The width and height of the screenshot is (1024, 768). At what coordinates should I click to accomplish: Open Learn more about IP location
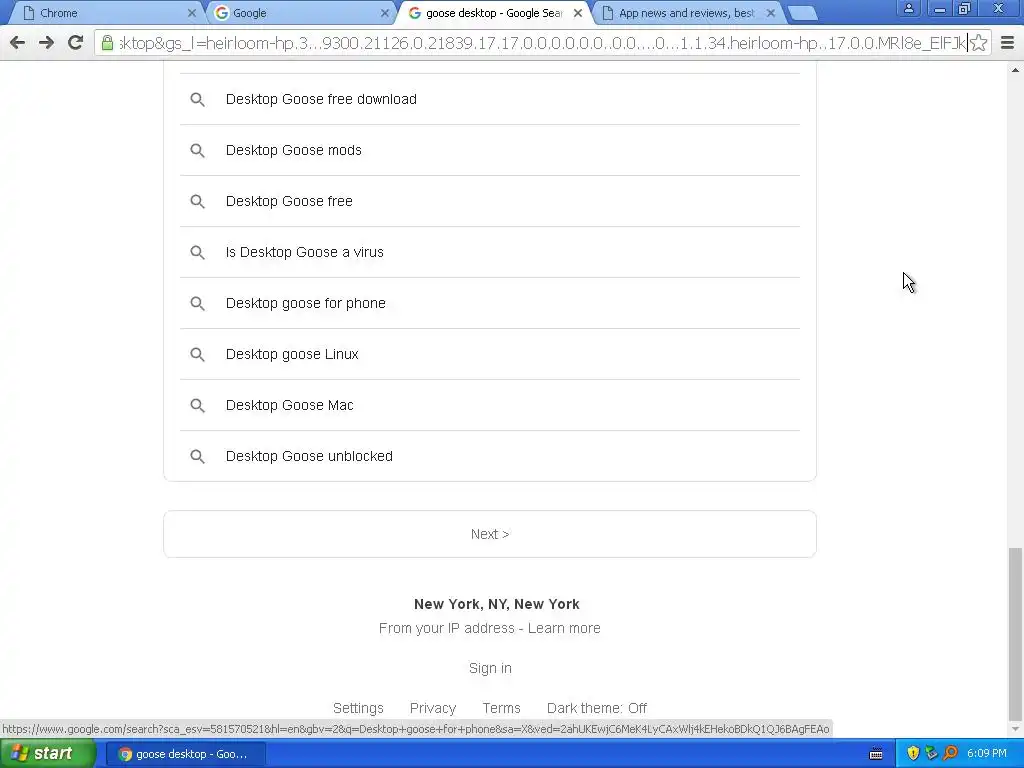(564, 628)
